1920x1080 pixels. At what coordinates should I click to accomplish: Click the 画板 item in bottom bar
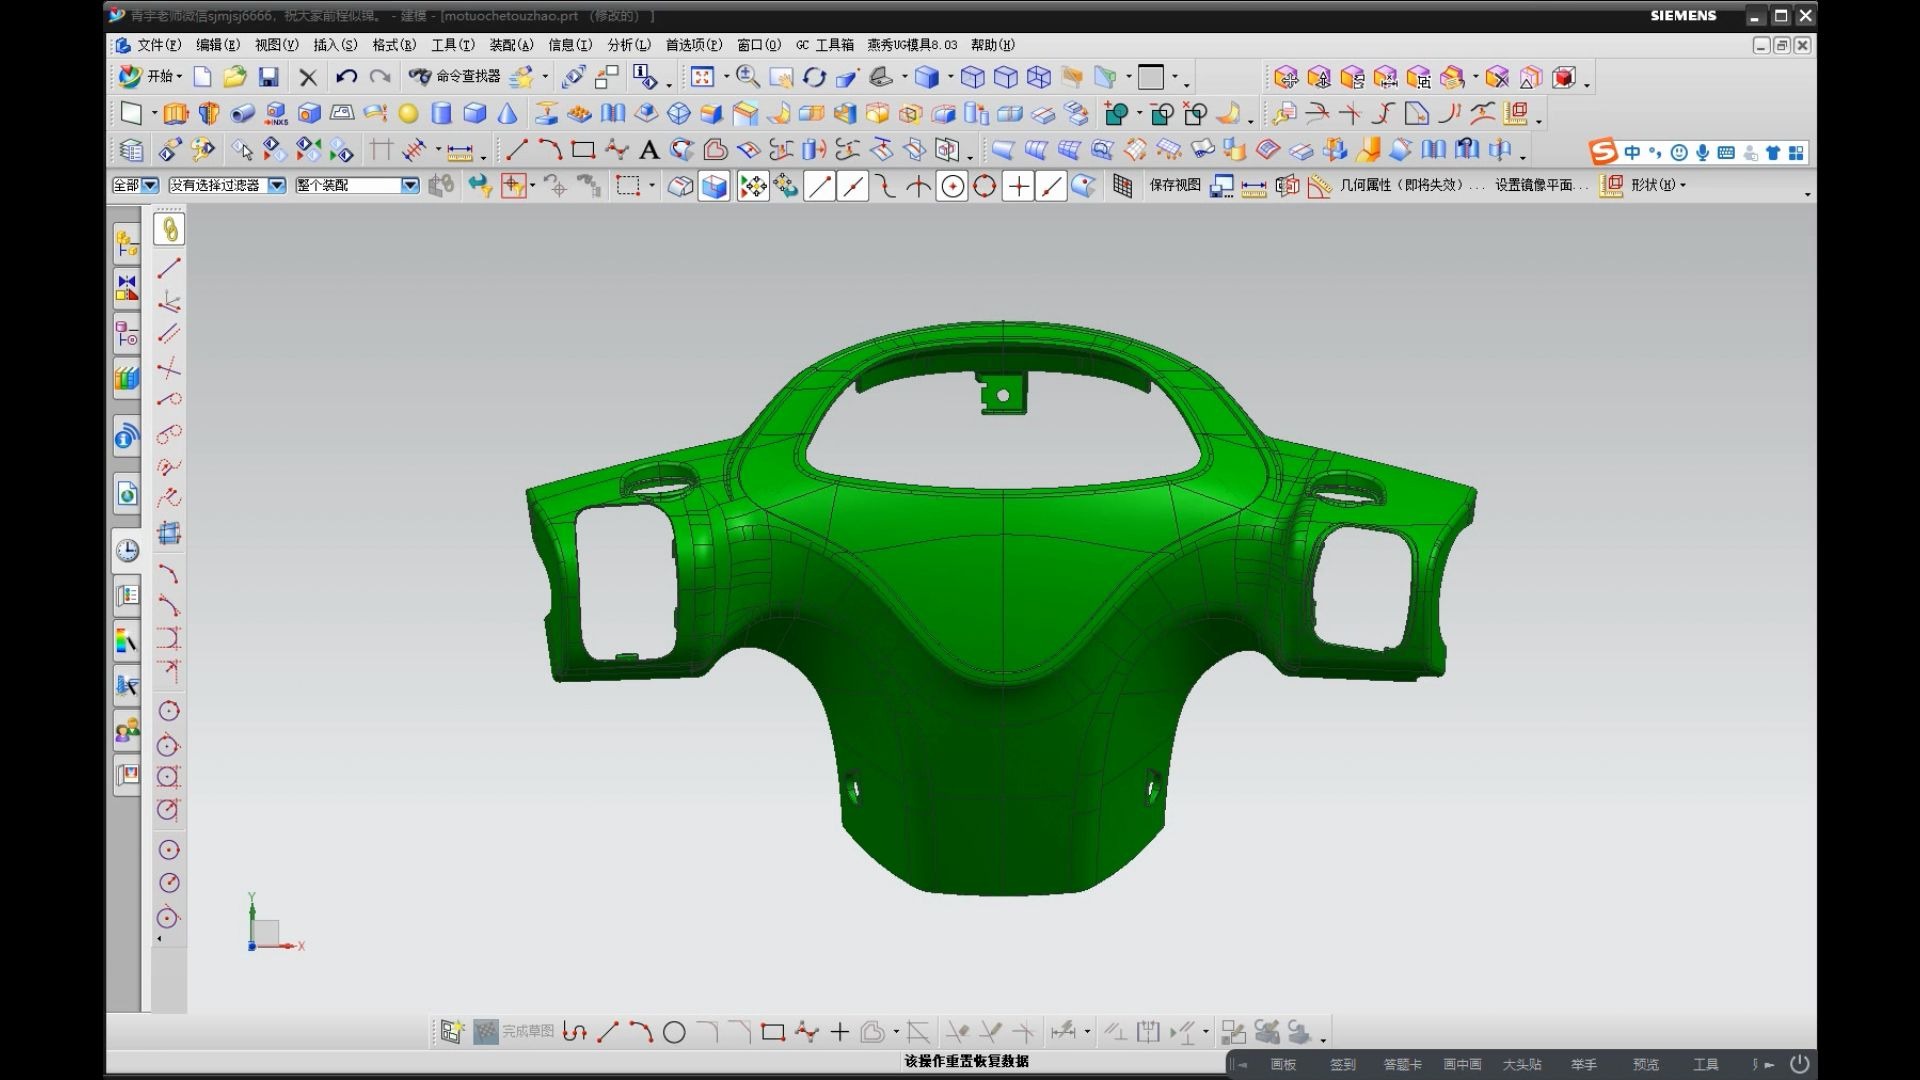[1283, 1065]
